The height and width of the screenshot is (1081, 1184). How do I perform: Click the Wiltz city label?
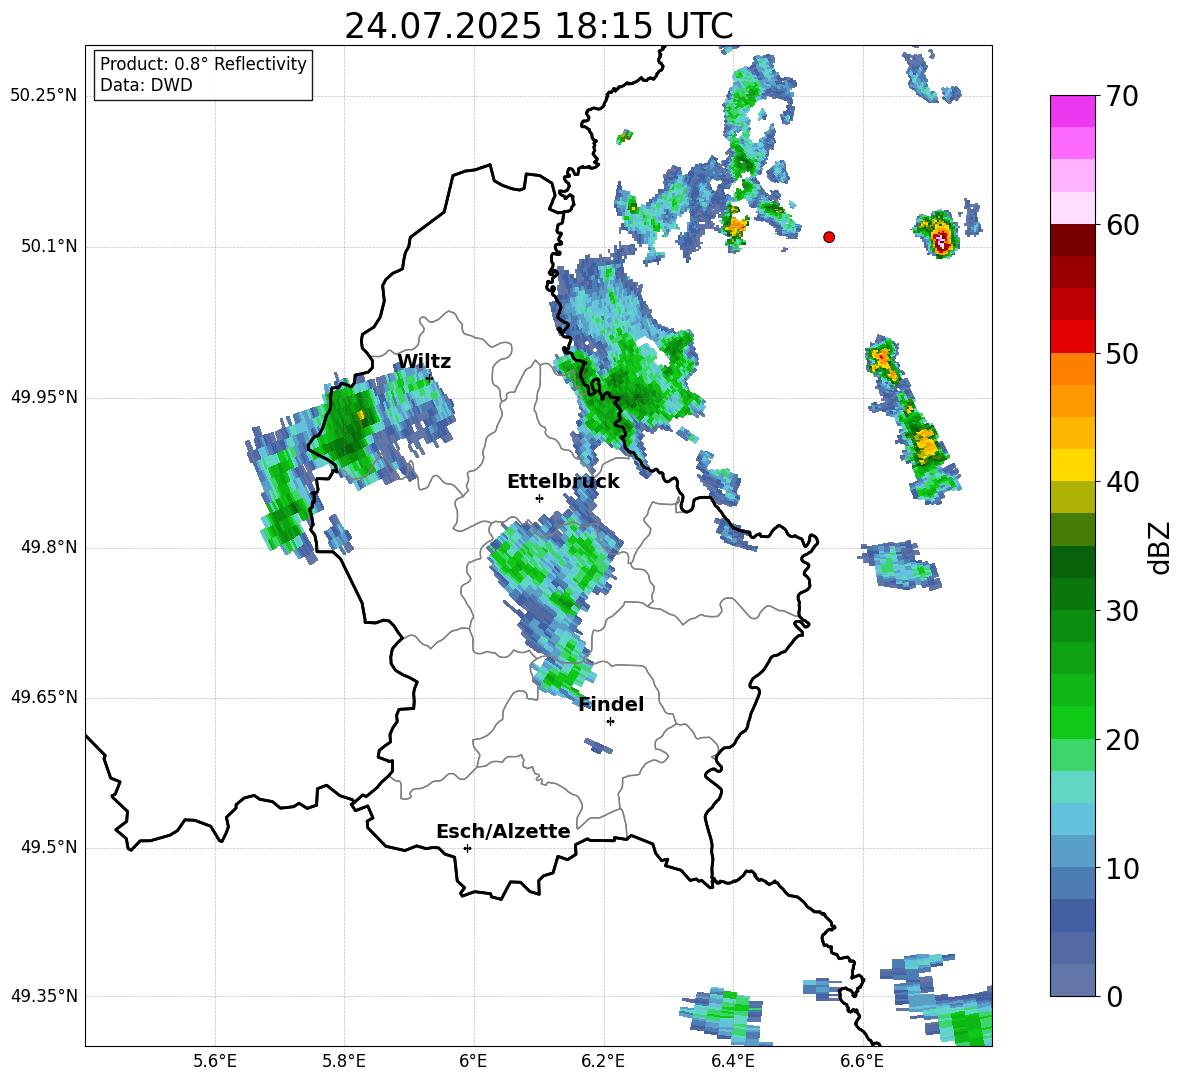(x=424, y=362)
